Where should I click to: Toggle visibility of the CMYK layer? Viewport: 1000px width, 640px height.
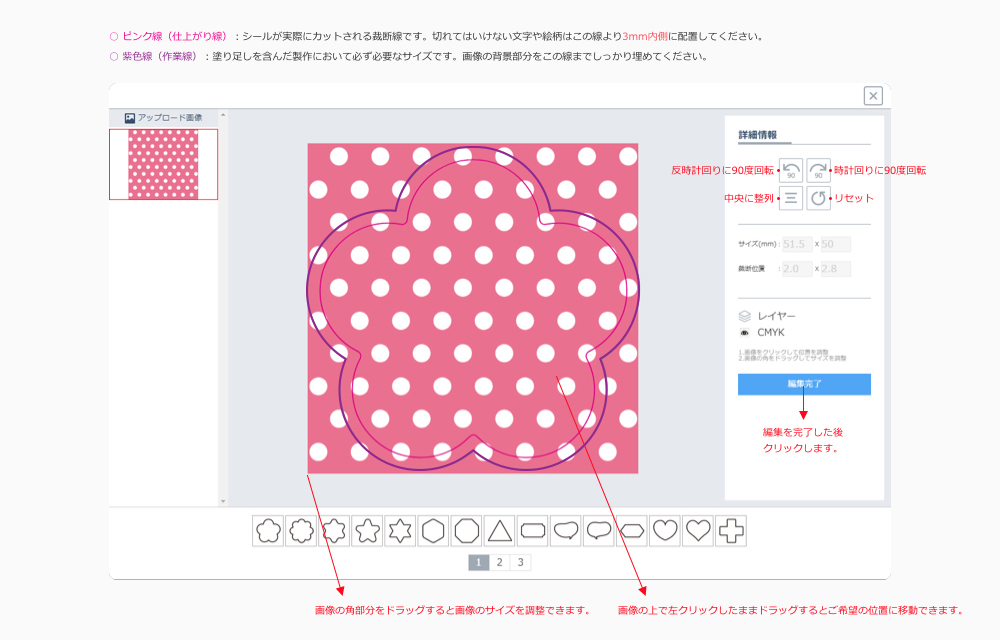[745, 332]
